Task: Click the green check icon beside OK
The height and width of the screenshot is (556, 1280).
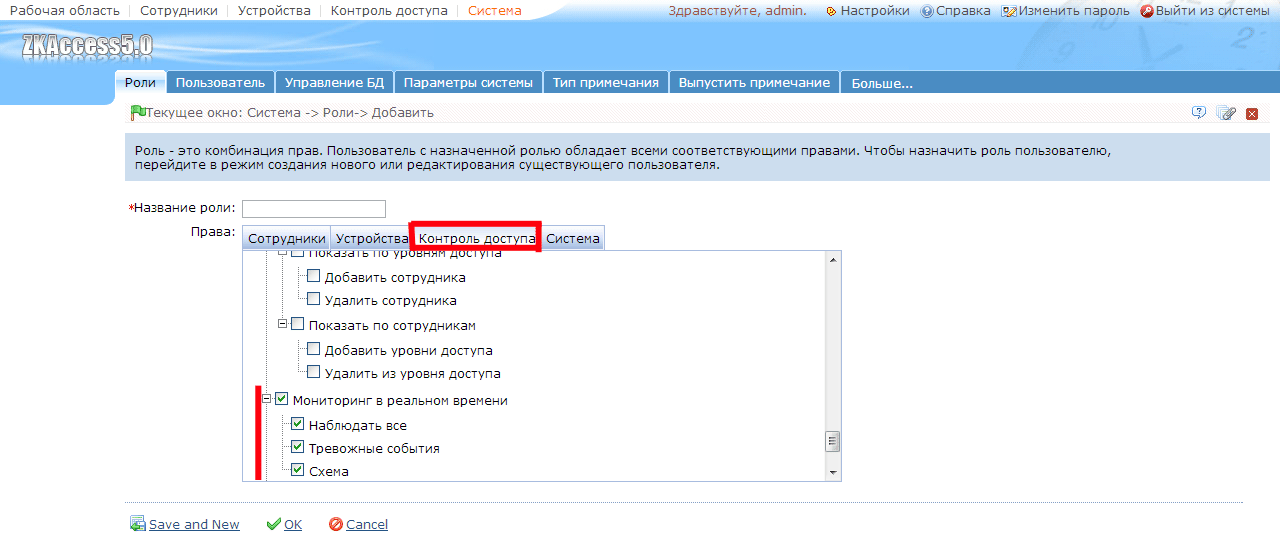Action: point(274,524)
